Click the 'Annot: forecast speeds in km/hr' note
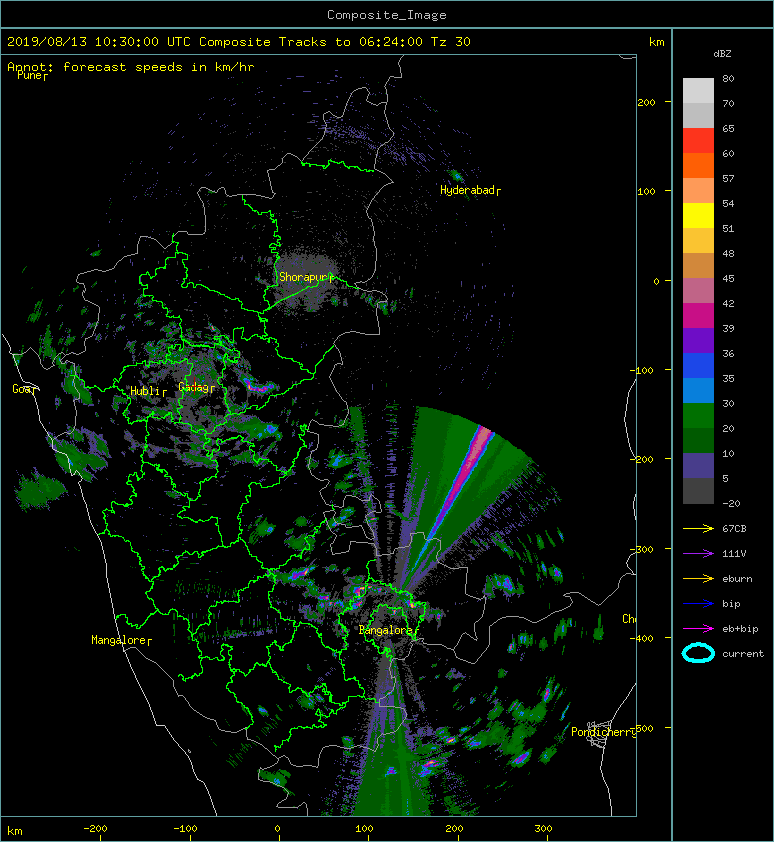The width and height of the screenshot is (774, 842). pyautogui.click(x=131, y=67)
